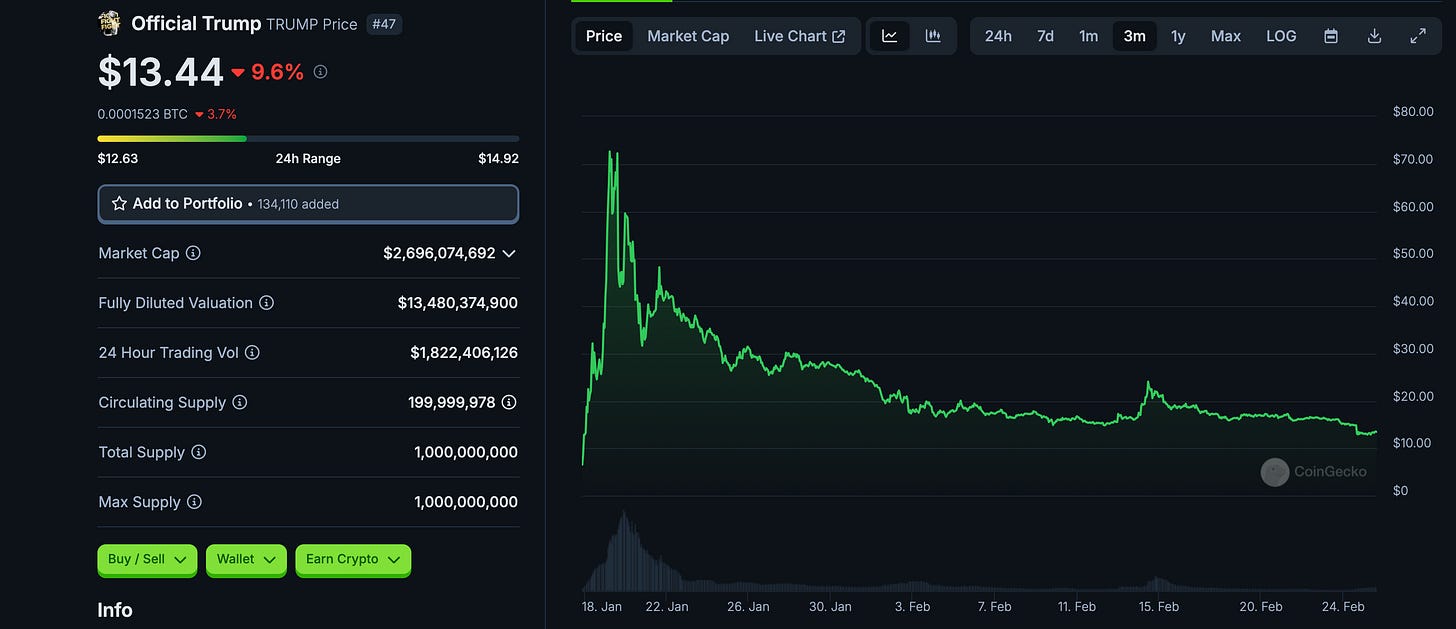
Task: Click the star icon in Add to Portfolio
Action: coord(119,203)
